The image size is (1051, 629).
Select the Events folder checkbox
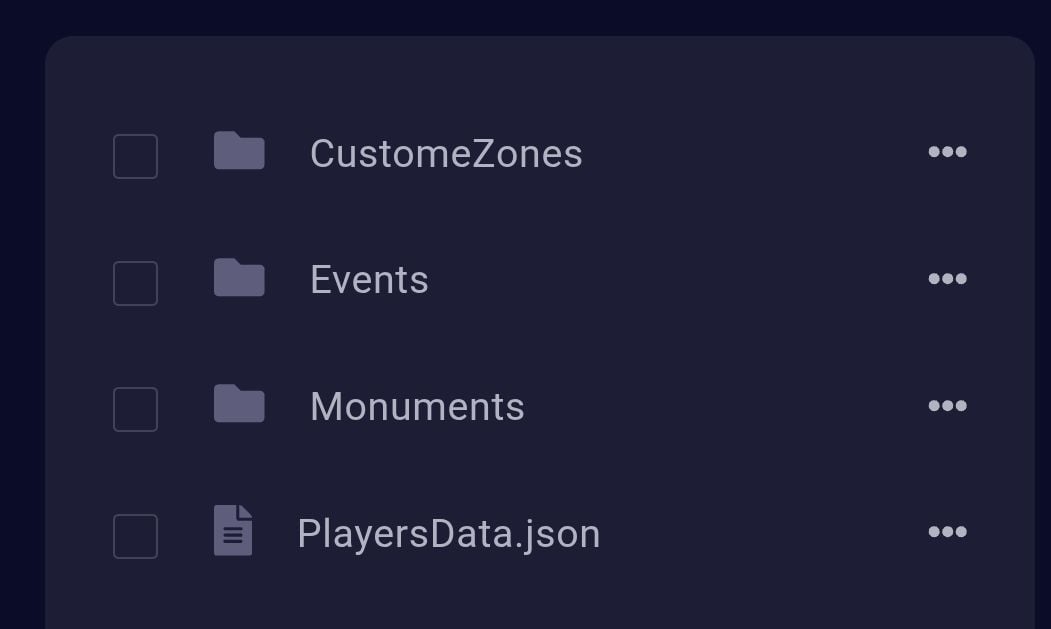click(135, 283)
